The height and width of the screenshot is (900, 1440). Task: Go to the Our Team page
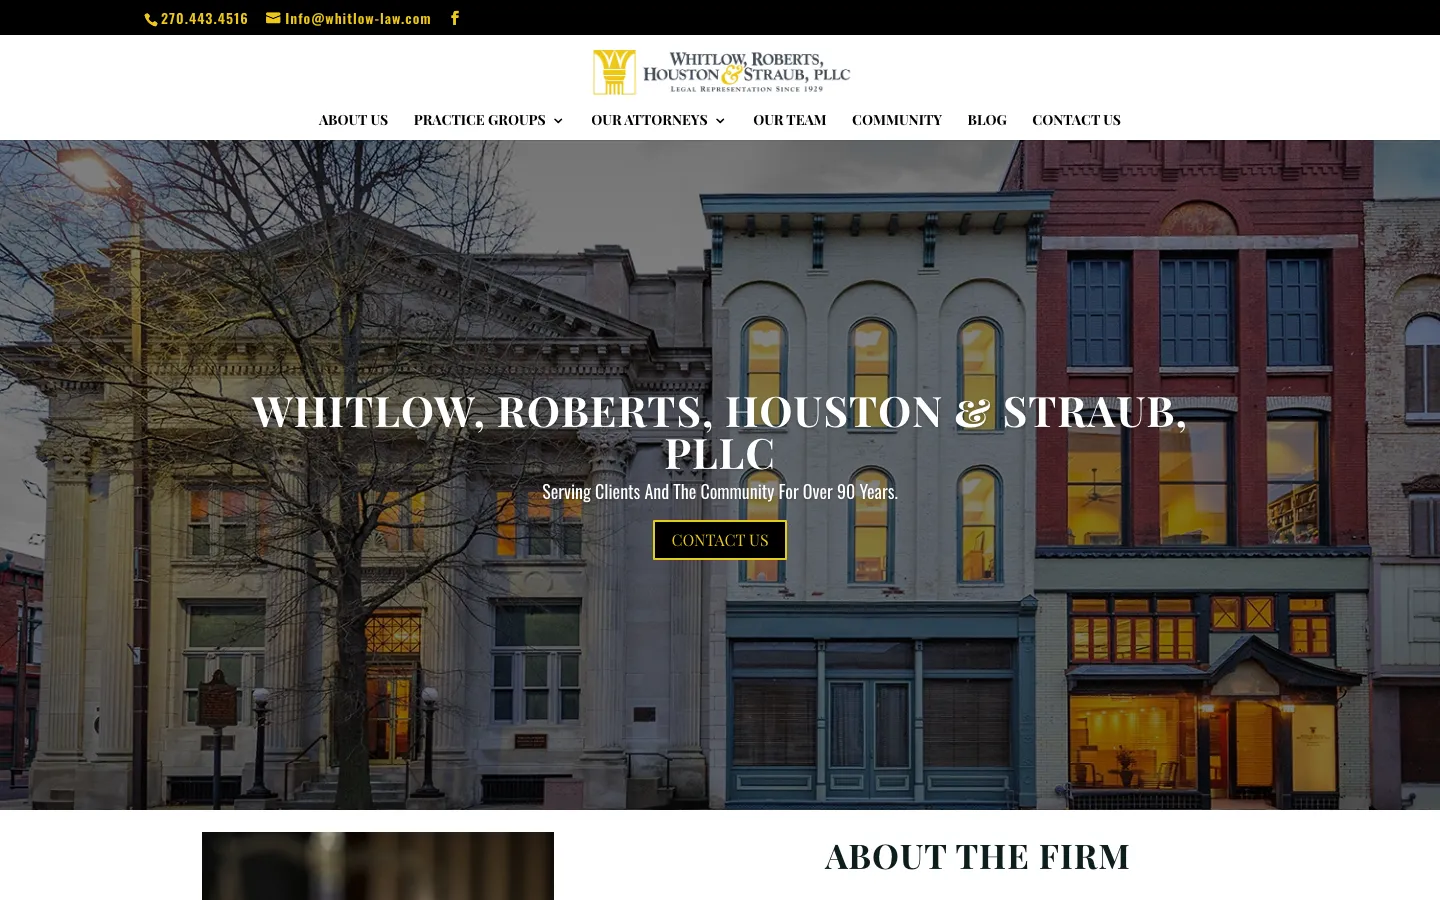pyautogui.click(x=789, y=120)
